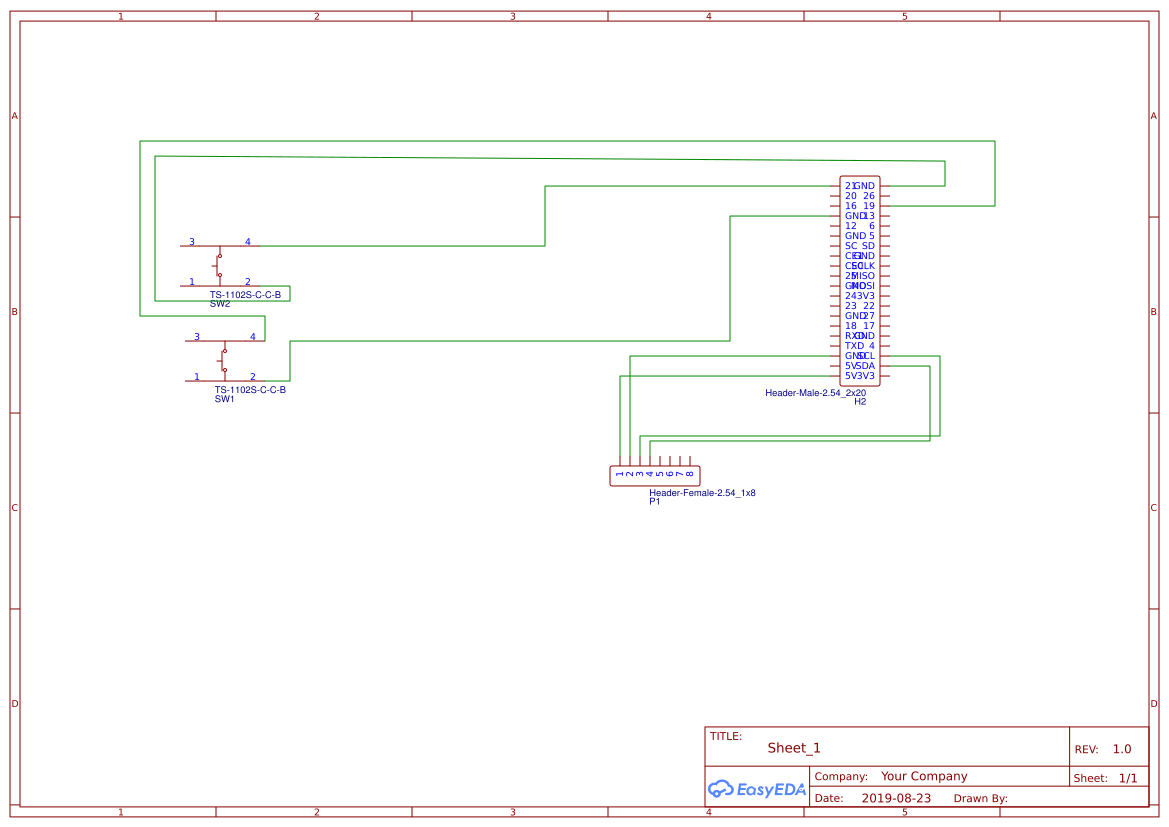Toggle the contact between pins 1 and 2 of SW2
Image resolution: width=1169 pixels, height=827 pixels.
(x=220, y=274)
